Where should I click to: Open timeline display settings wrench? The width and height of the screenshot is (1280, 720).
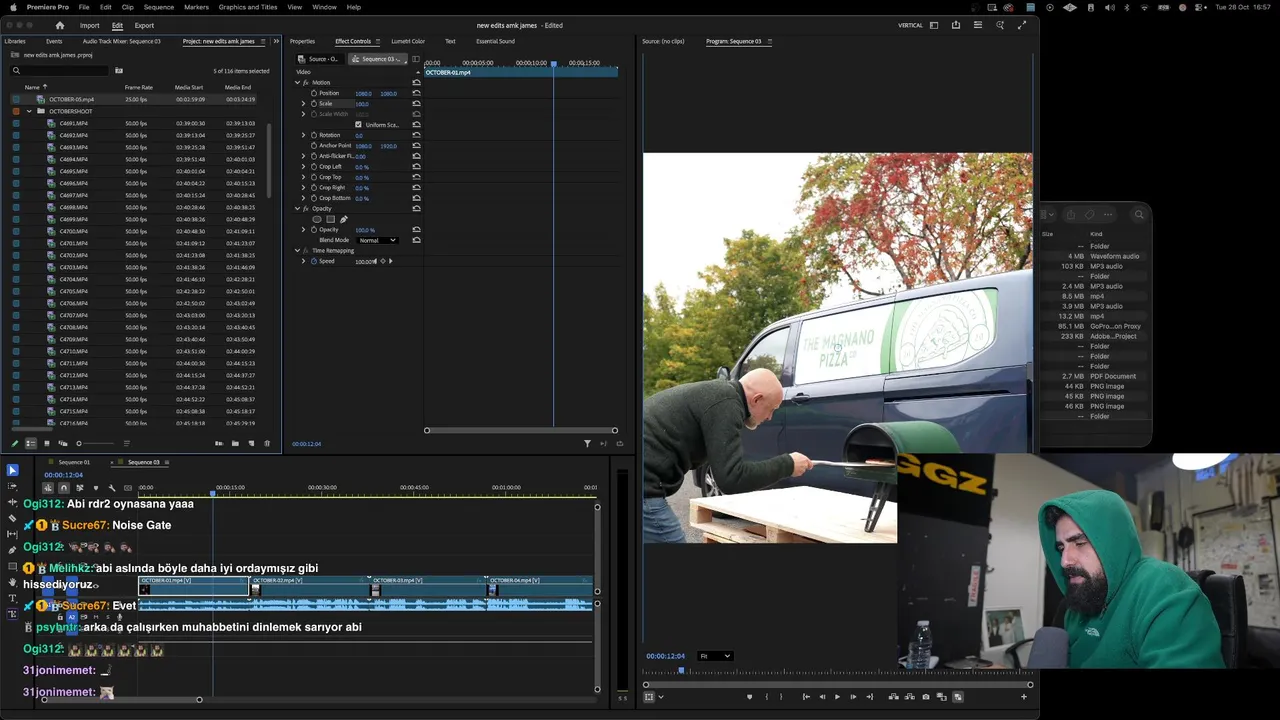(x=112, y=488)
